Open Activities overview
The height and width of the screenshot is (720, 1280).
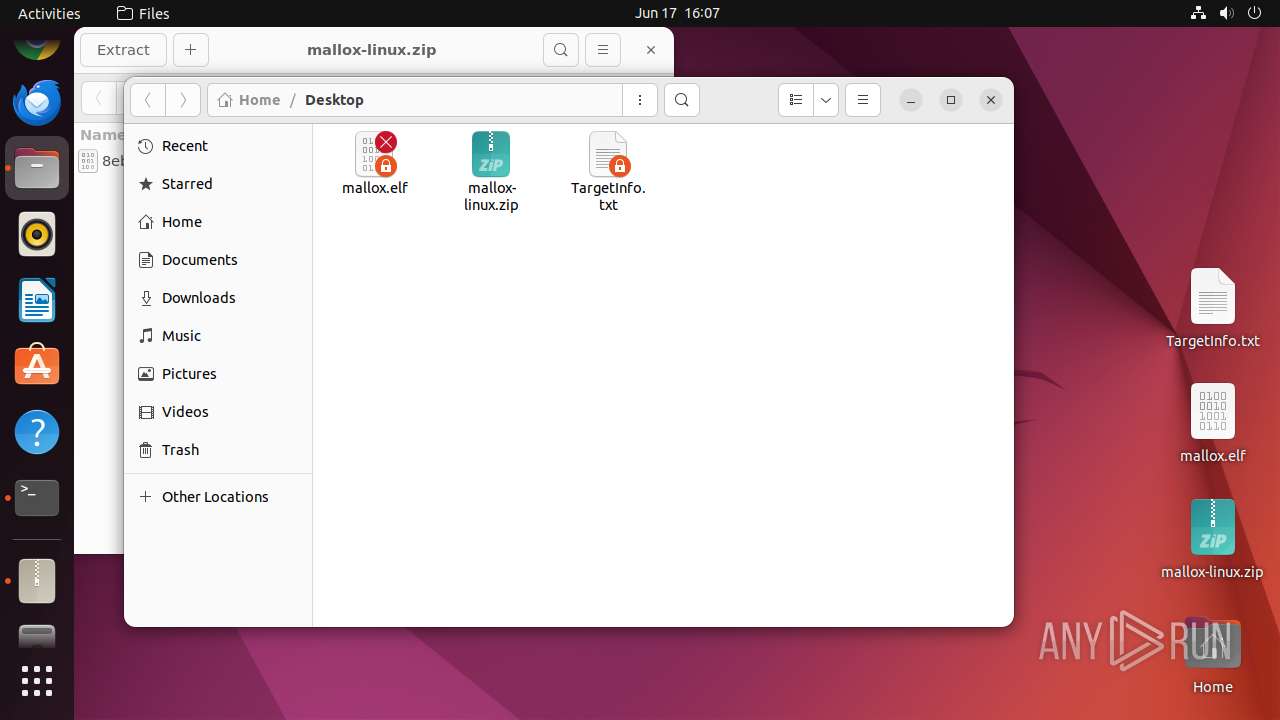coord(49,13)
